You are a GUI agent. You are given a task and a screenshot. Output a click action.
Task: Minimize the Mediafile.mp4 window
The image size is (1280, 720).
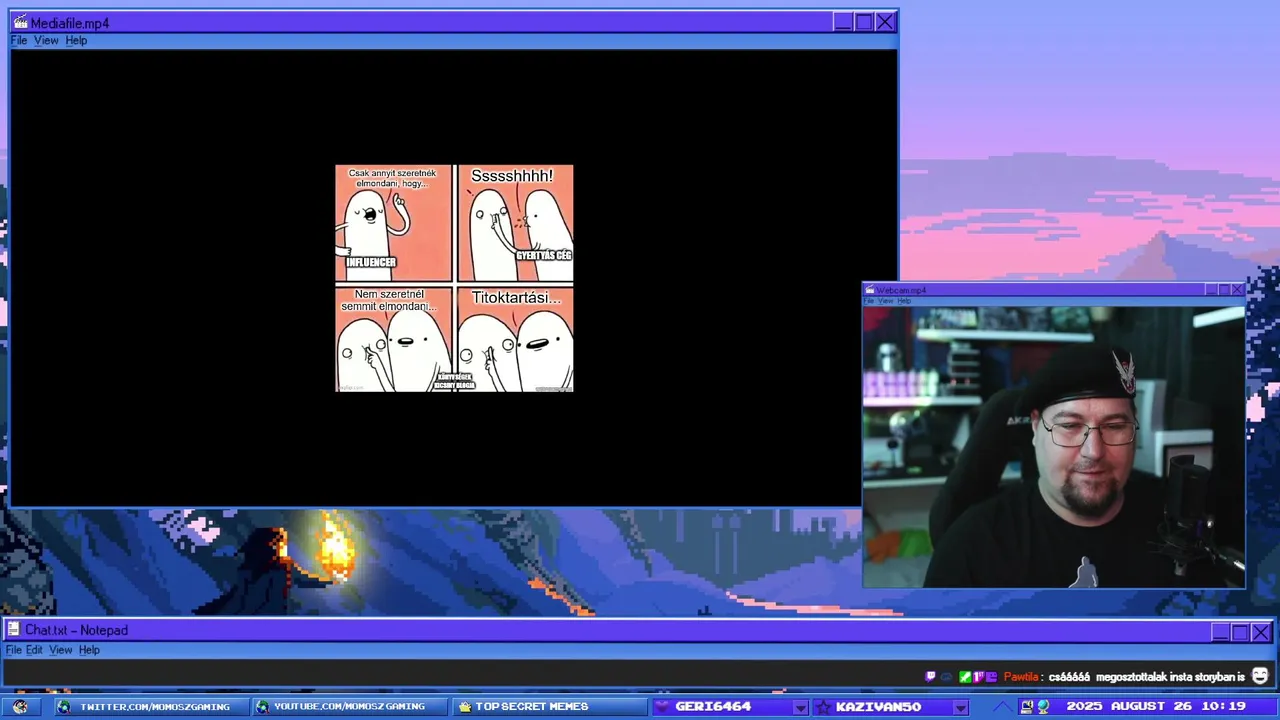click(x=843, y=22)
